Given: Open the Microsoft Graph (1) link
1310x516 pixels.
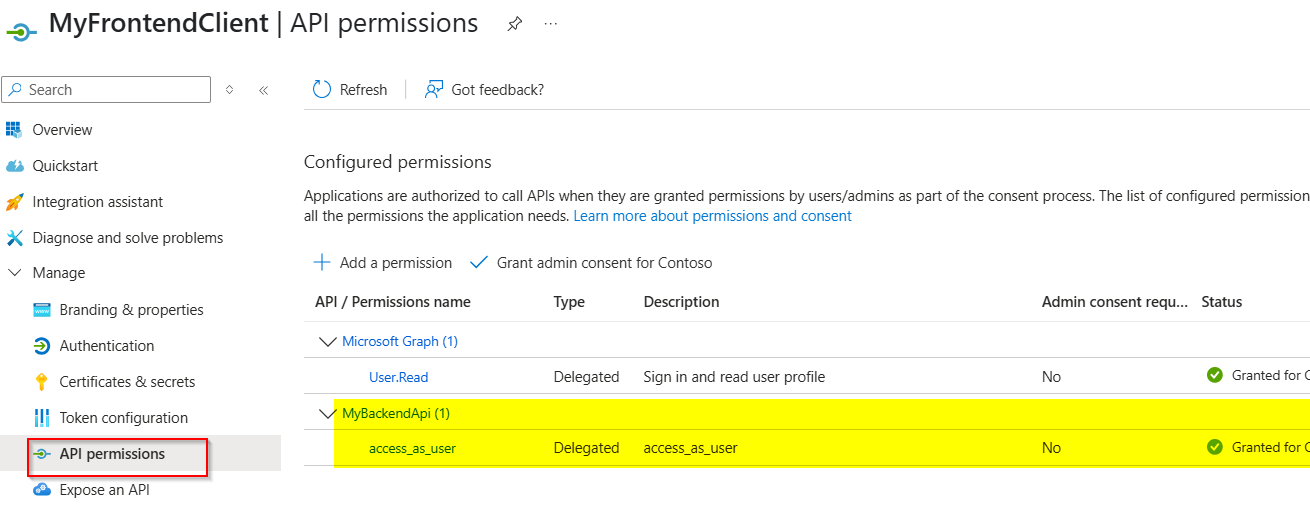Looking at the screenshot, I should [x=400, y=341].
